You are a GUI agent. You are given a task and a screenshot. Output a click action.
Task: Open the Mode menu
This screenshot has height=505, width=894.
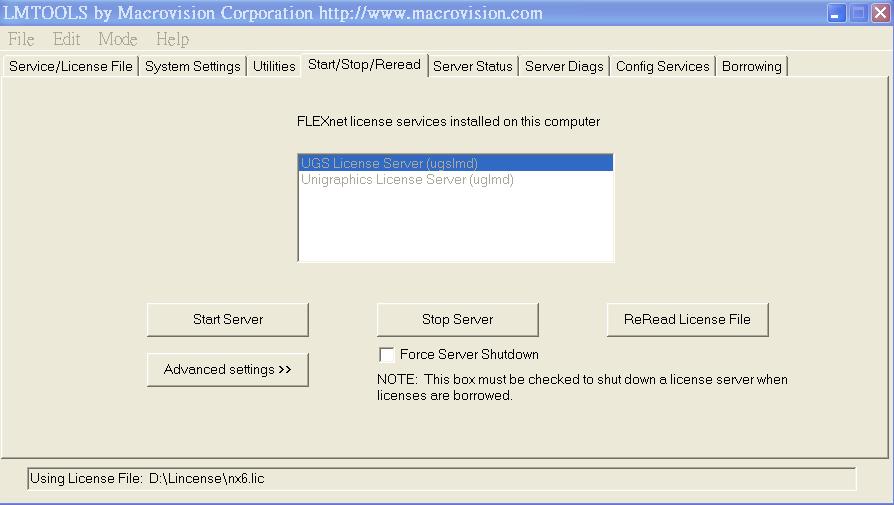pos(117,39)
